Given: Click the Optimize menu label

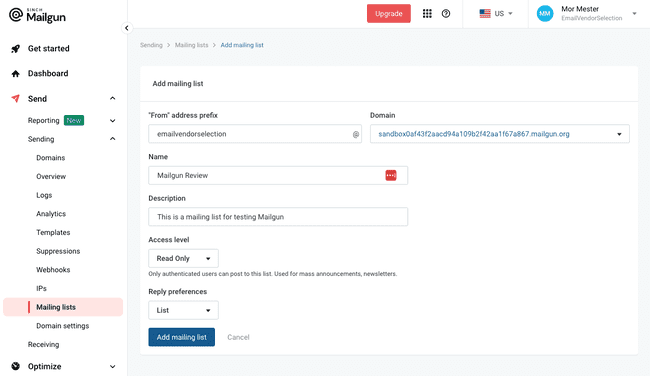Looking at the screenshot, I should click(x=44, y=366).
